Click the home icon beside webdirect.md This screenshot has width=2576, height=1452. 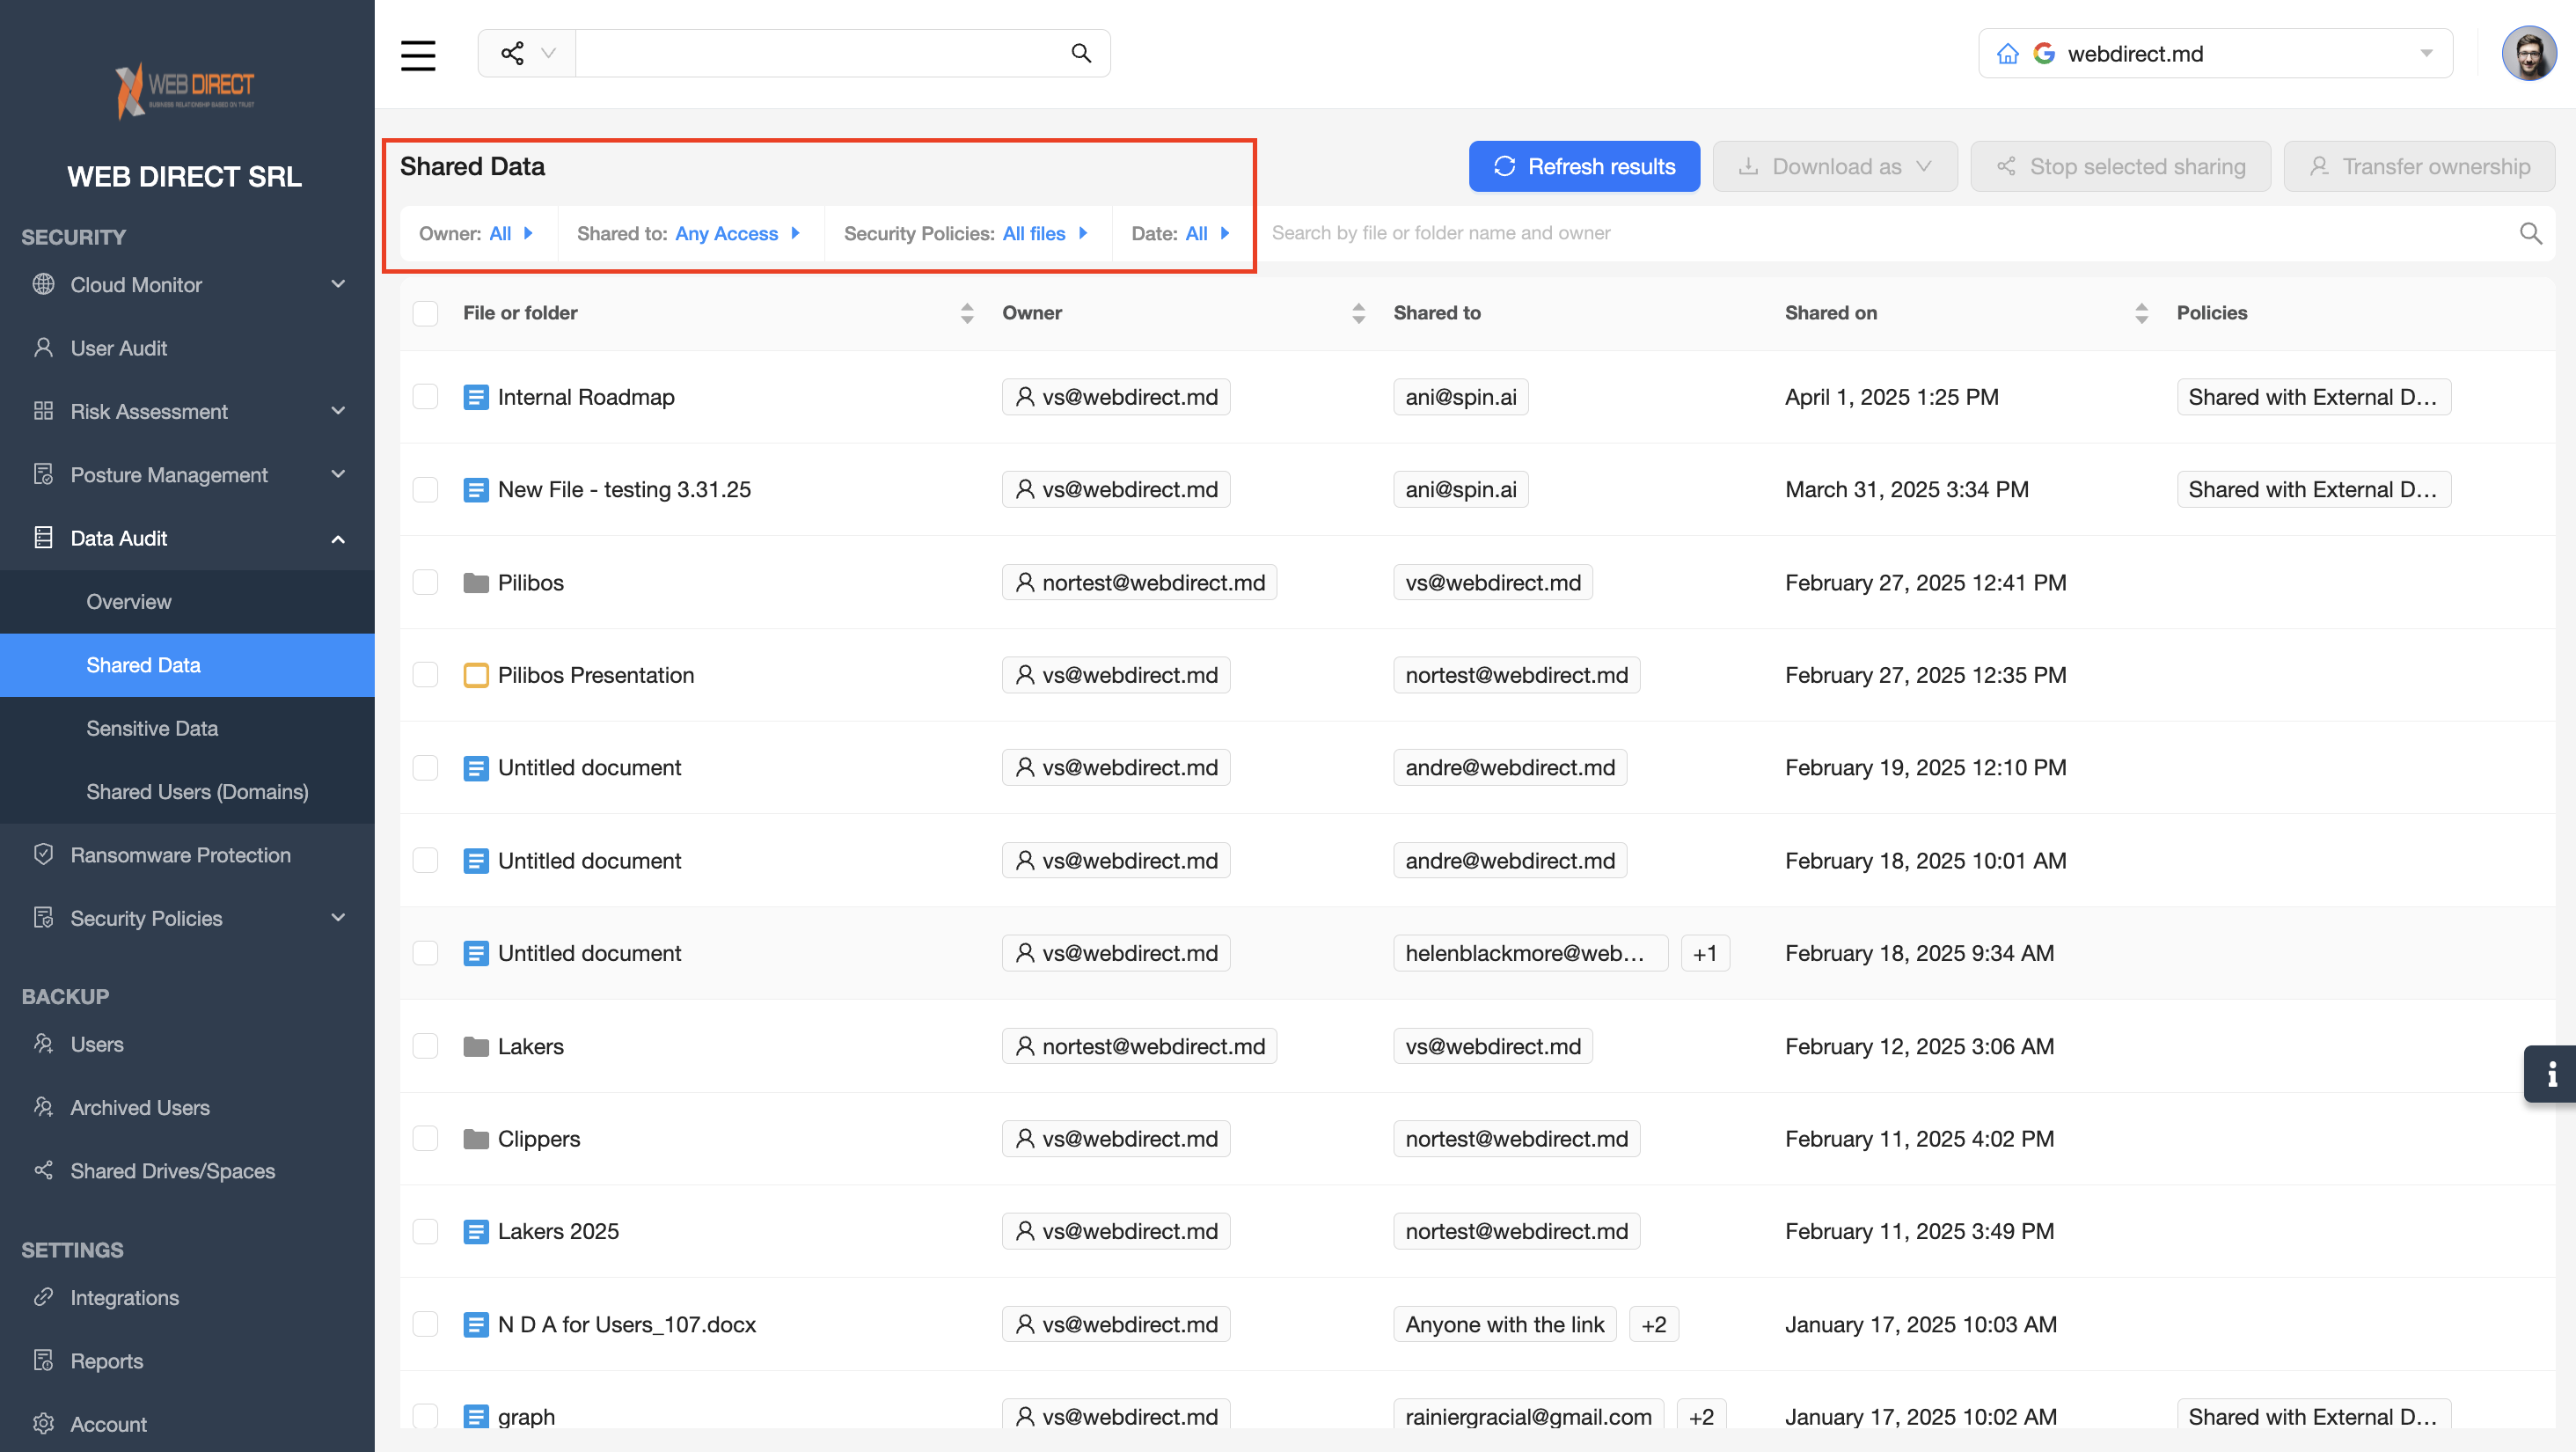tap(2007, 54)
